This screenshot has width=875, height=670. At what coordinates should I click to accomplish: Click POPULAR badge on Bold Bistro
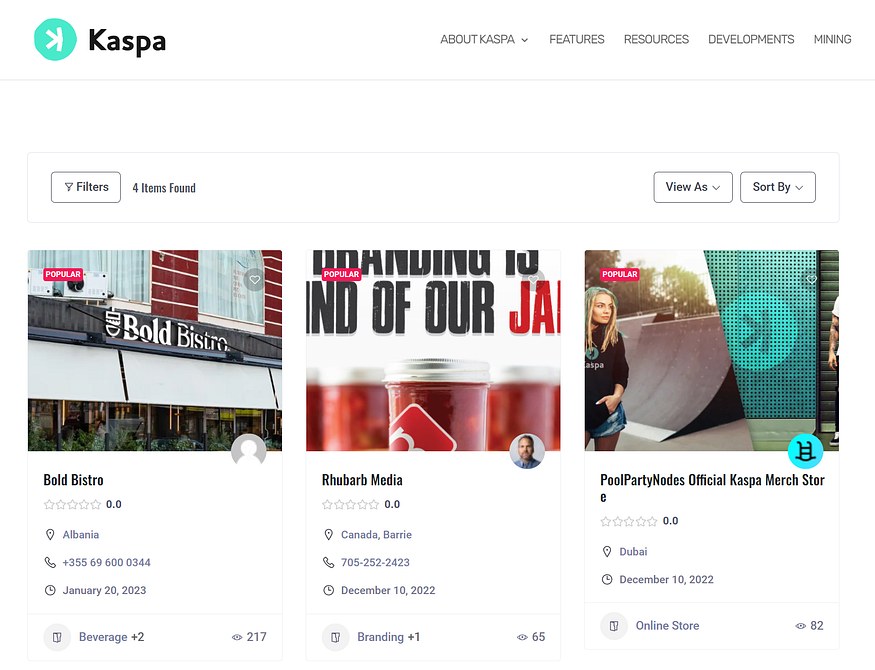pos(63,274)
